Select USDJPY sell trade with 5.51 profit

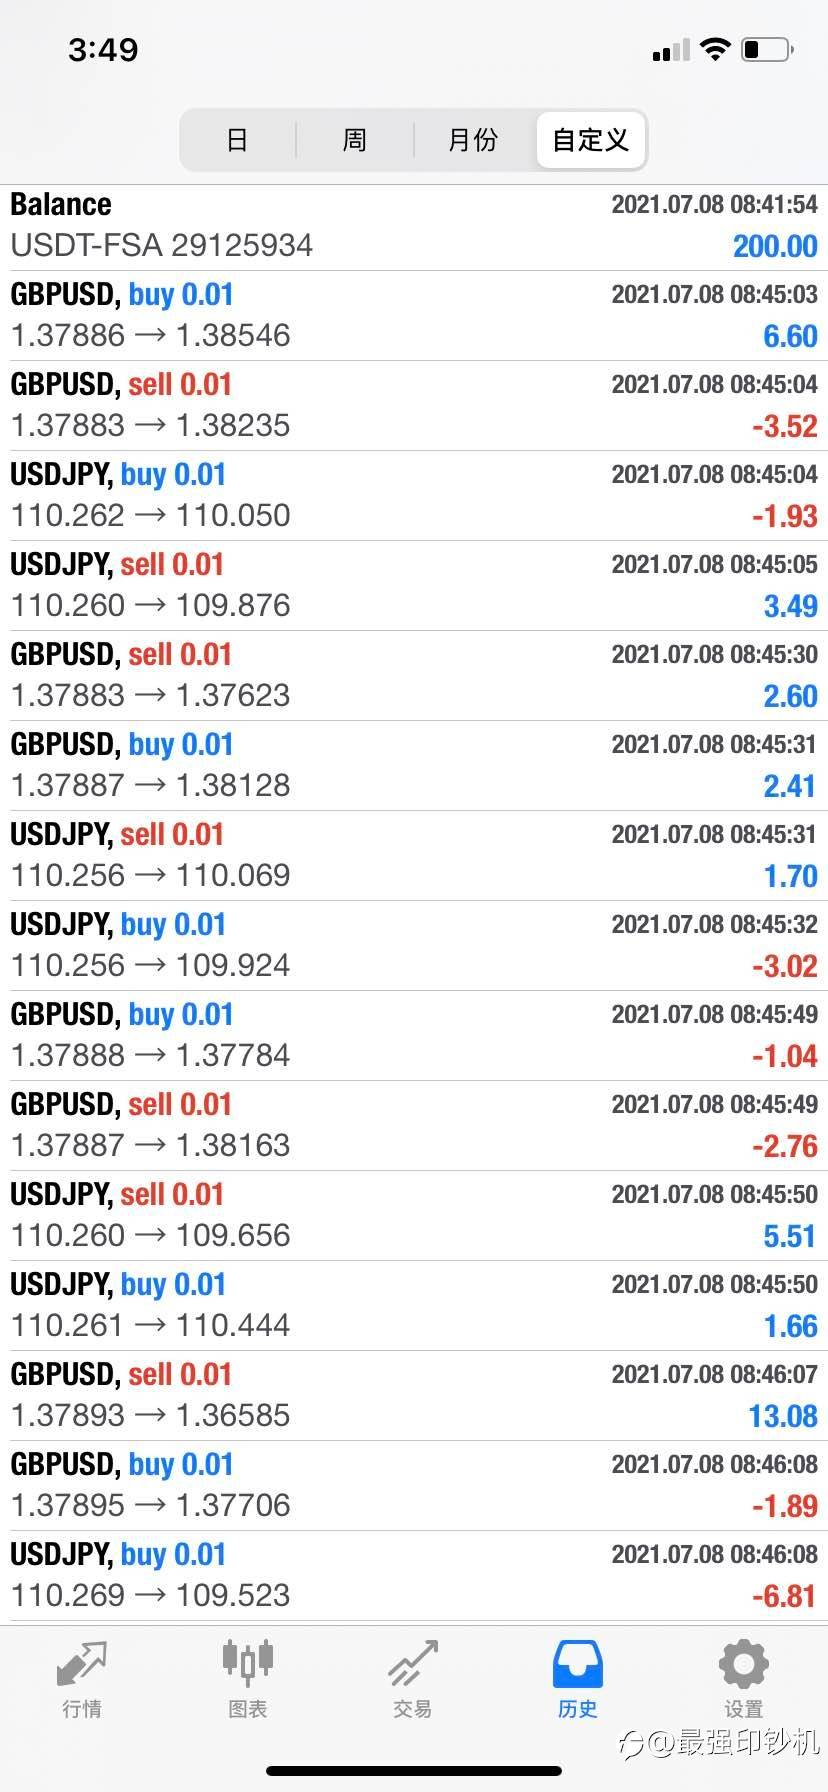[414, 1216]
